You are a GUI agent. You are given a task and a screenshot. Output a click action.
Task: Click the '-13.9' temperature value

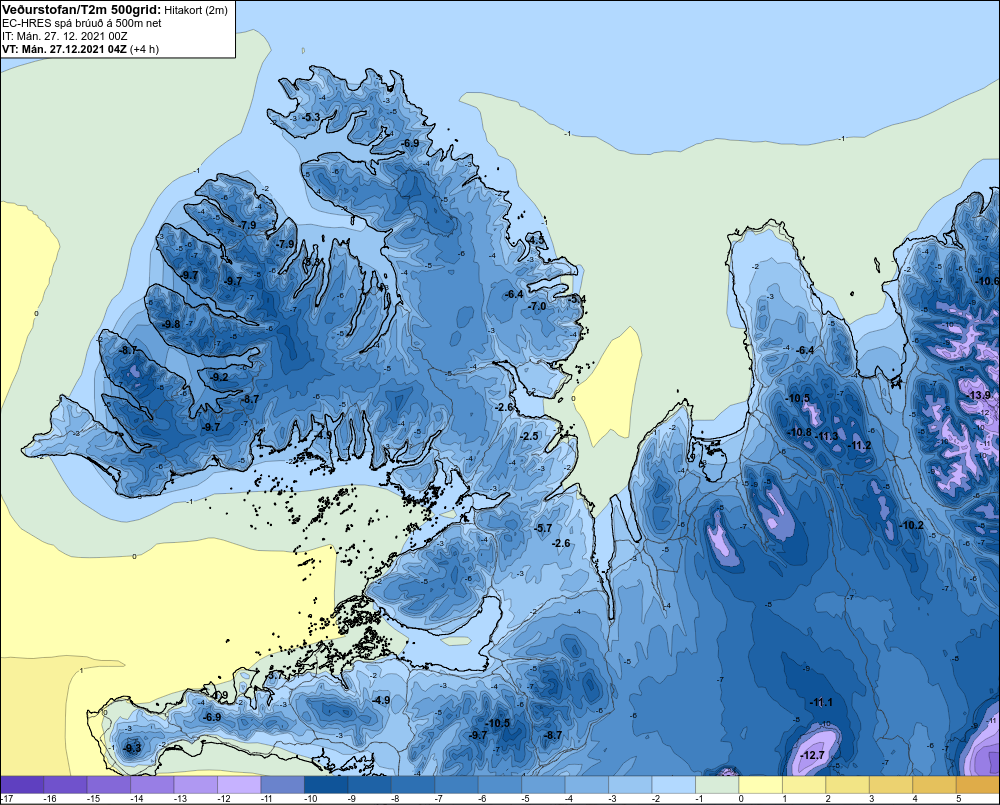(980, 395)
